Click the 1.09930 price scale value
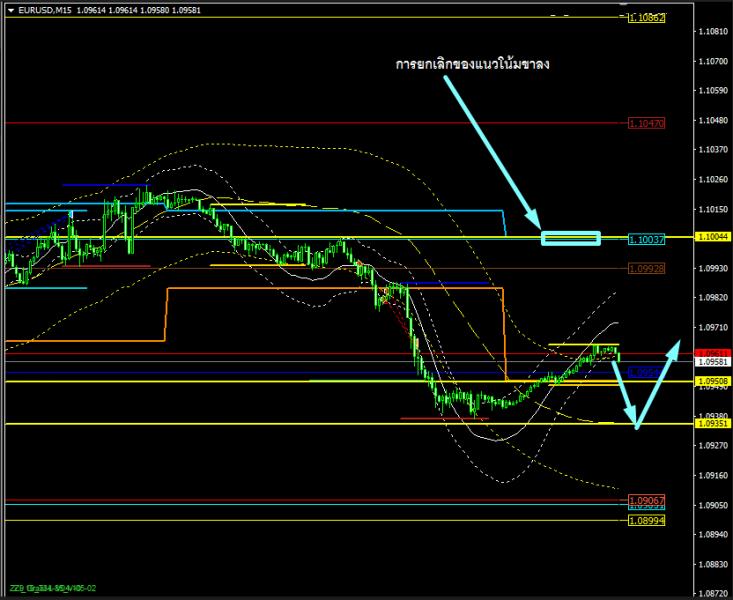The width and height of the screenshot is (733, 600). pyautogui.click(x=713, y=268)
